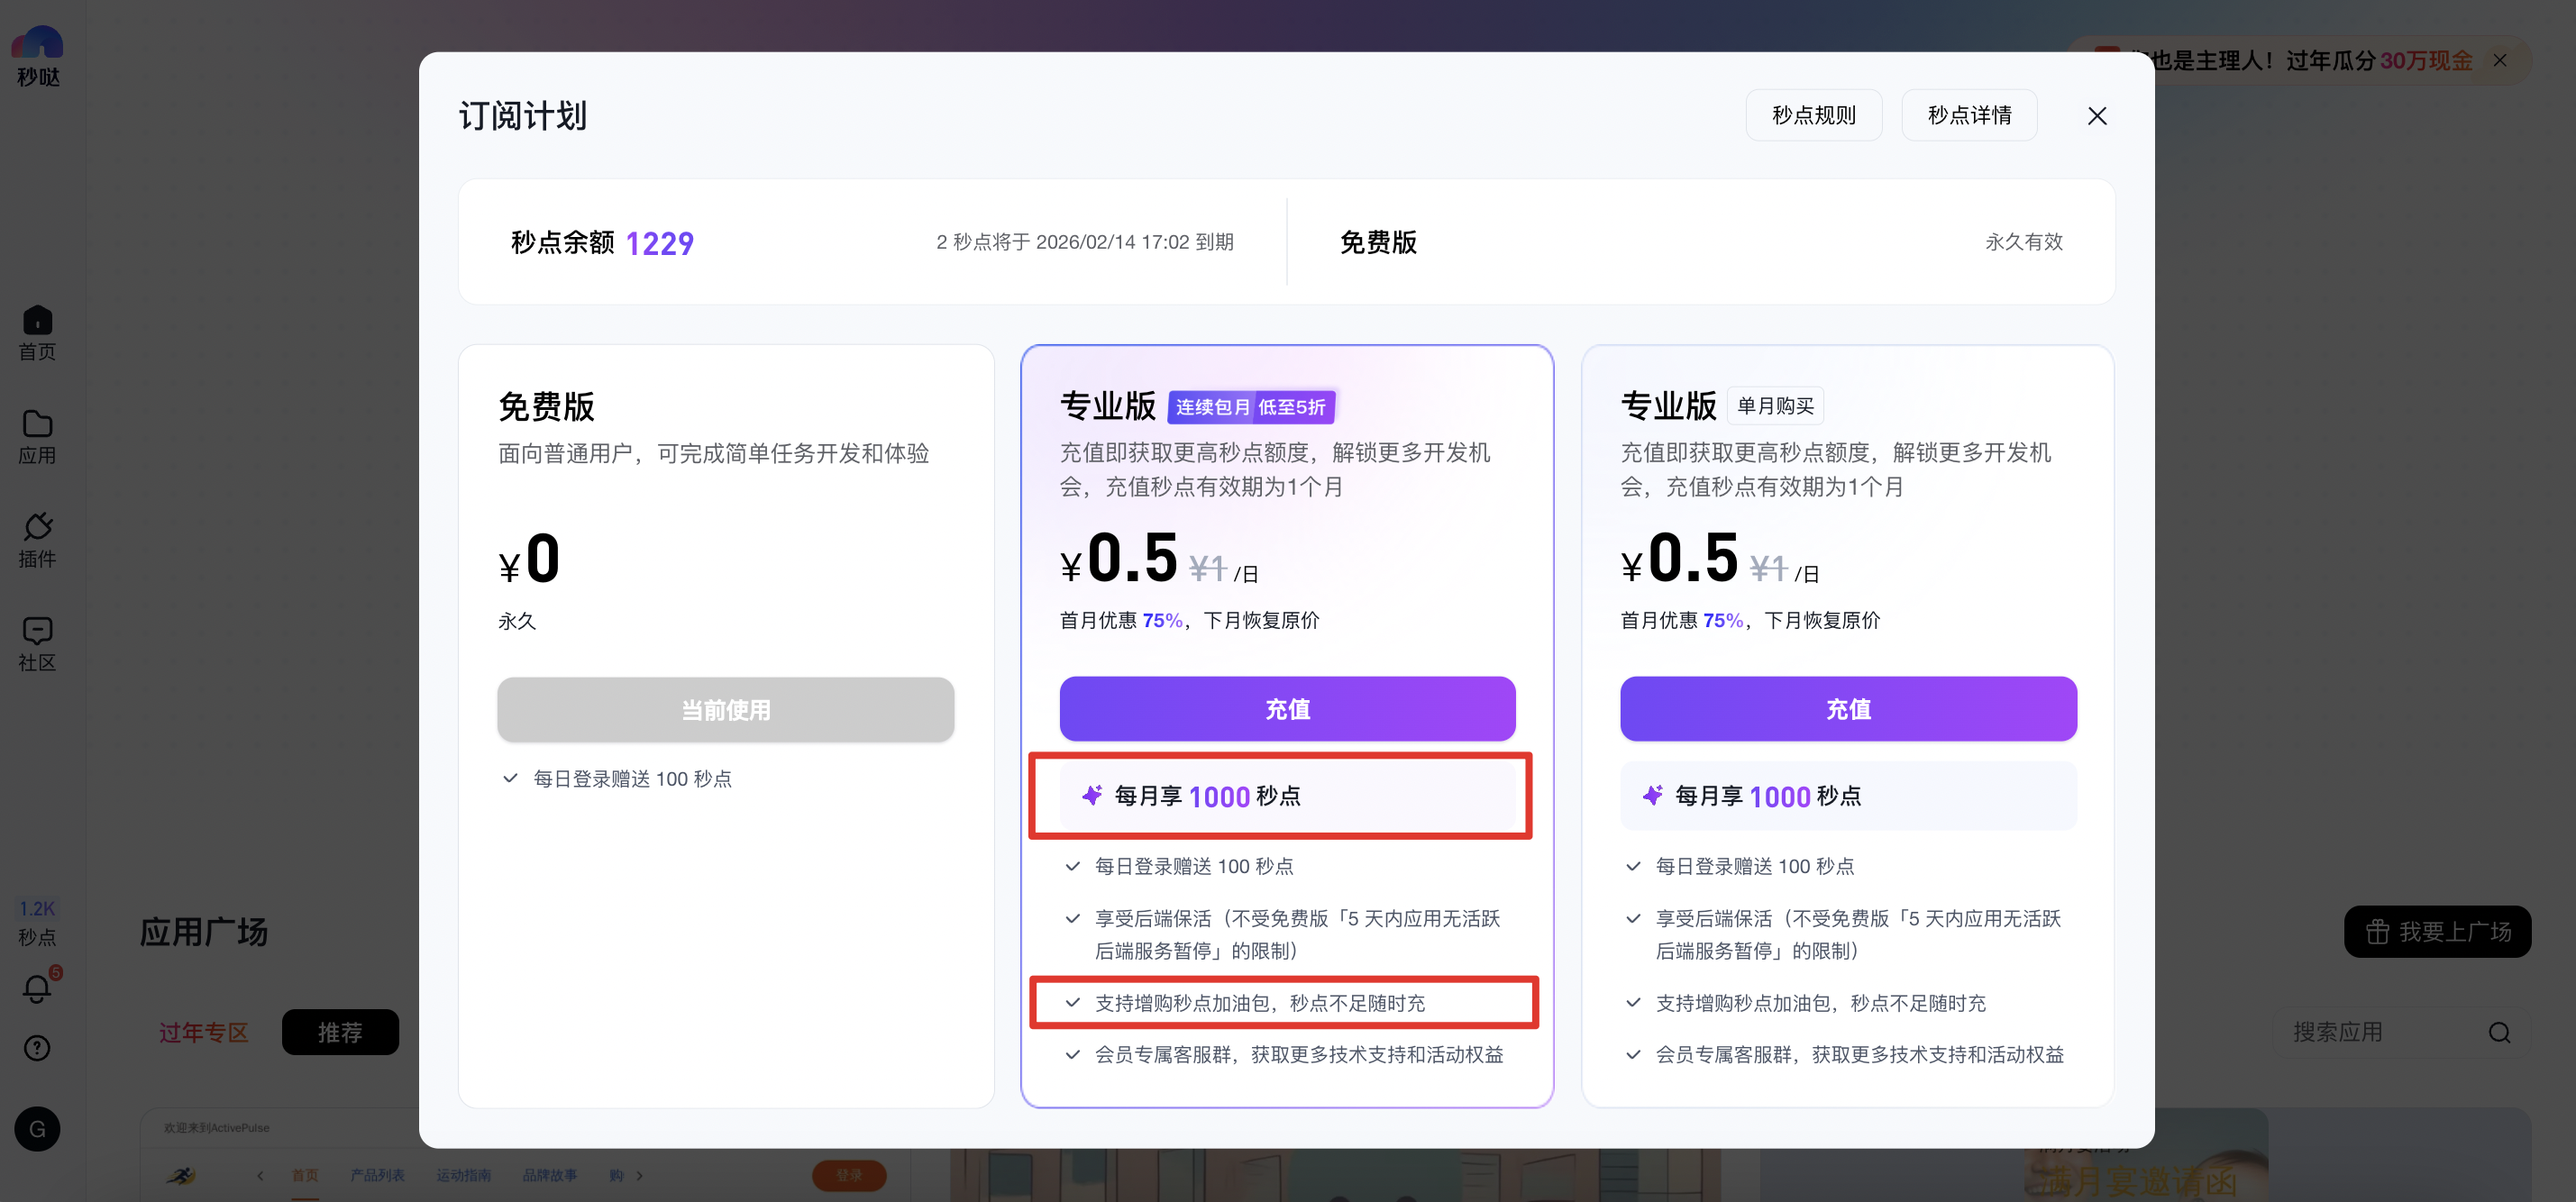The image size is (2576, 1202).
Task: Click the user avatar G icon
Action: (x=37, y=1129)
